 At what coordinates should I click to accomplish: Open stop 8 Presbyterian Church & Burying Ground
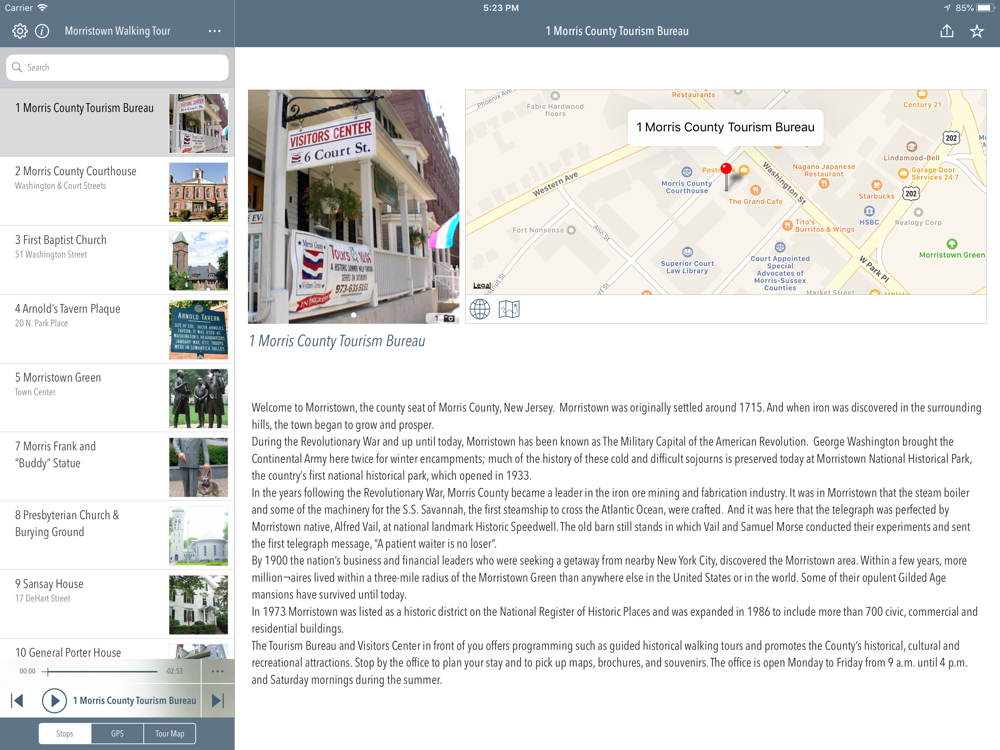(117, 536)
